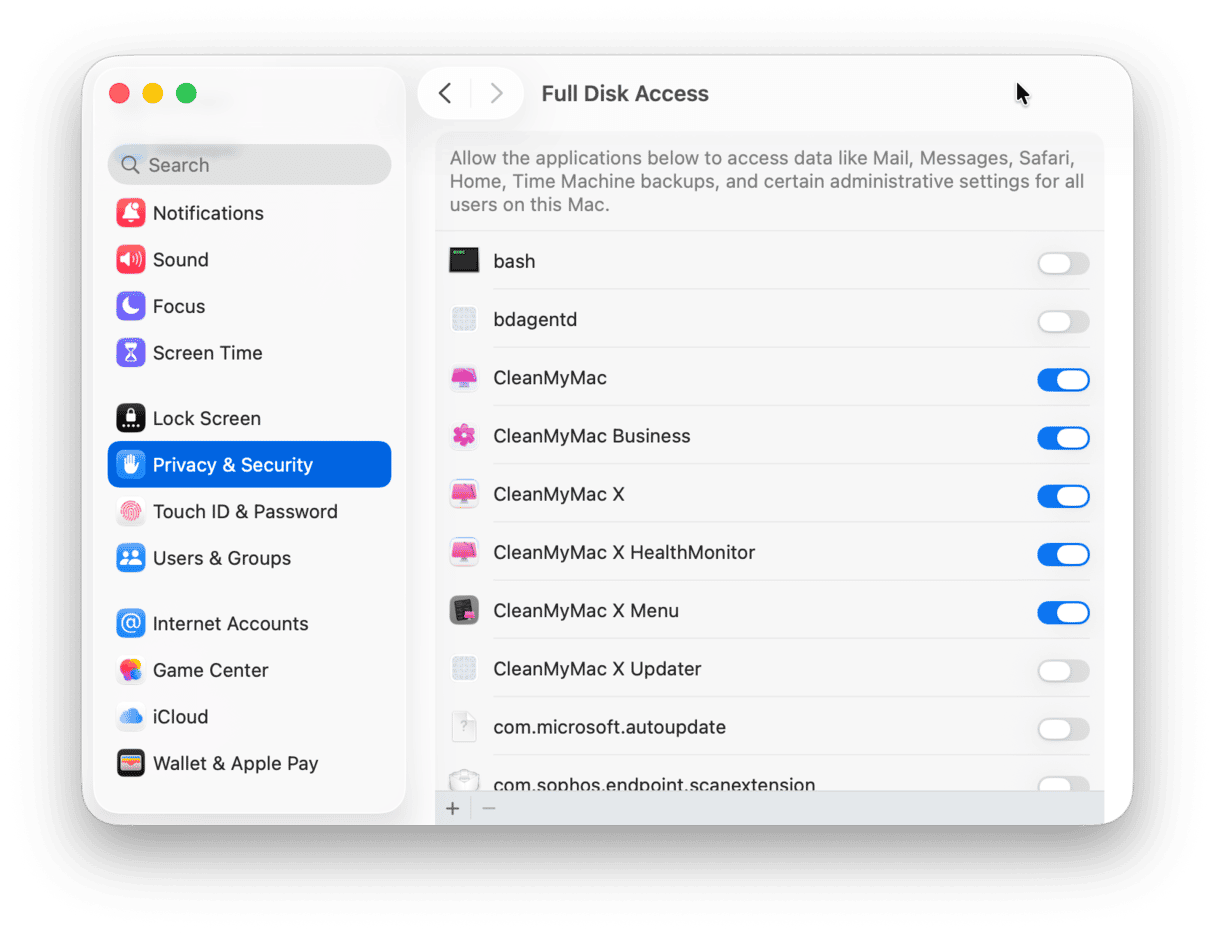Viewport: 1215px width, 933px height.
Task: Click the Screen Time hourglass icon
Action: (x=131, y=353)
